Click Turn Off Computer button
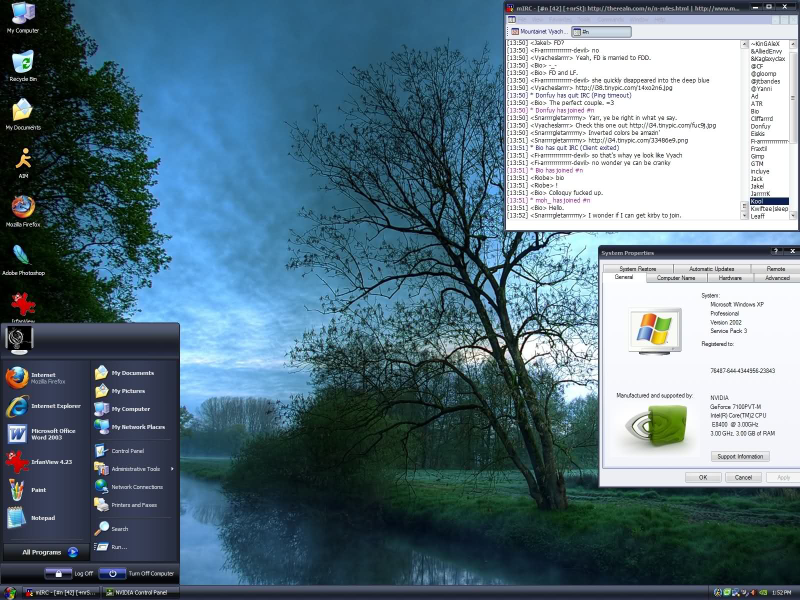This screenshot has height=600, width=800. click(x=137, y=573)
